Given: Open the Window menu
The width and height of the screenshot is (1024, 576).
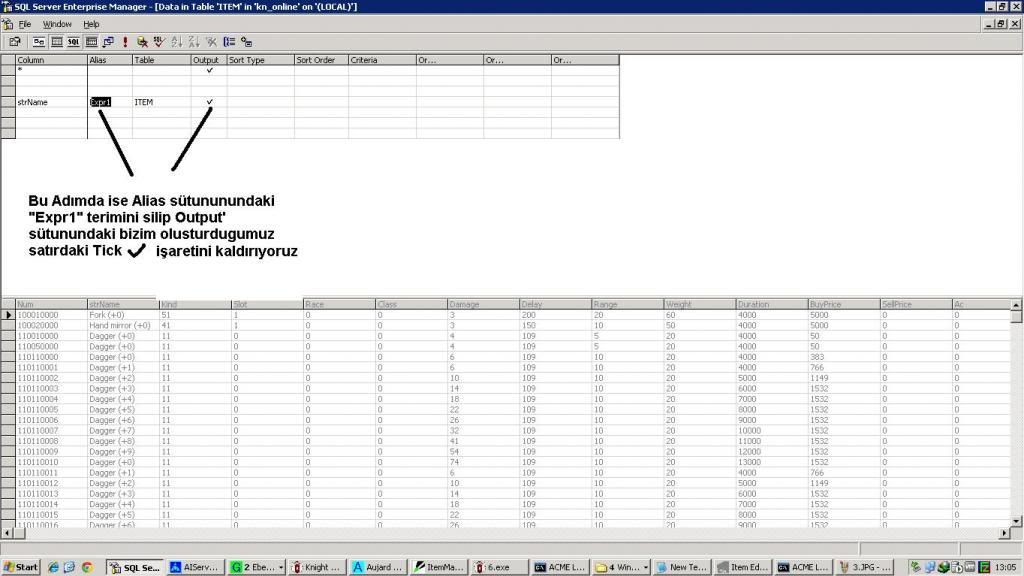Looking at the screenshot, I should point(57,24).
